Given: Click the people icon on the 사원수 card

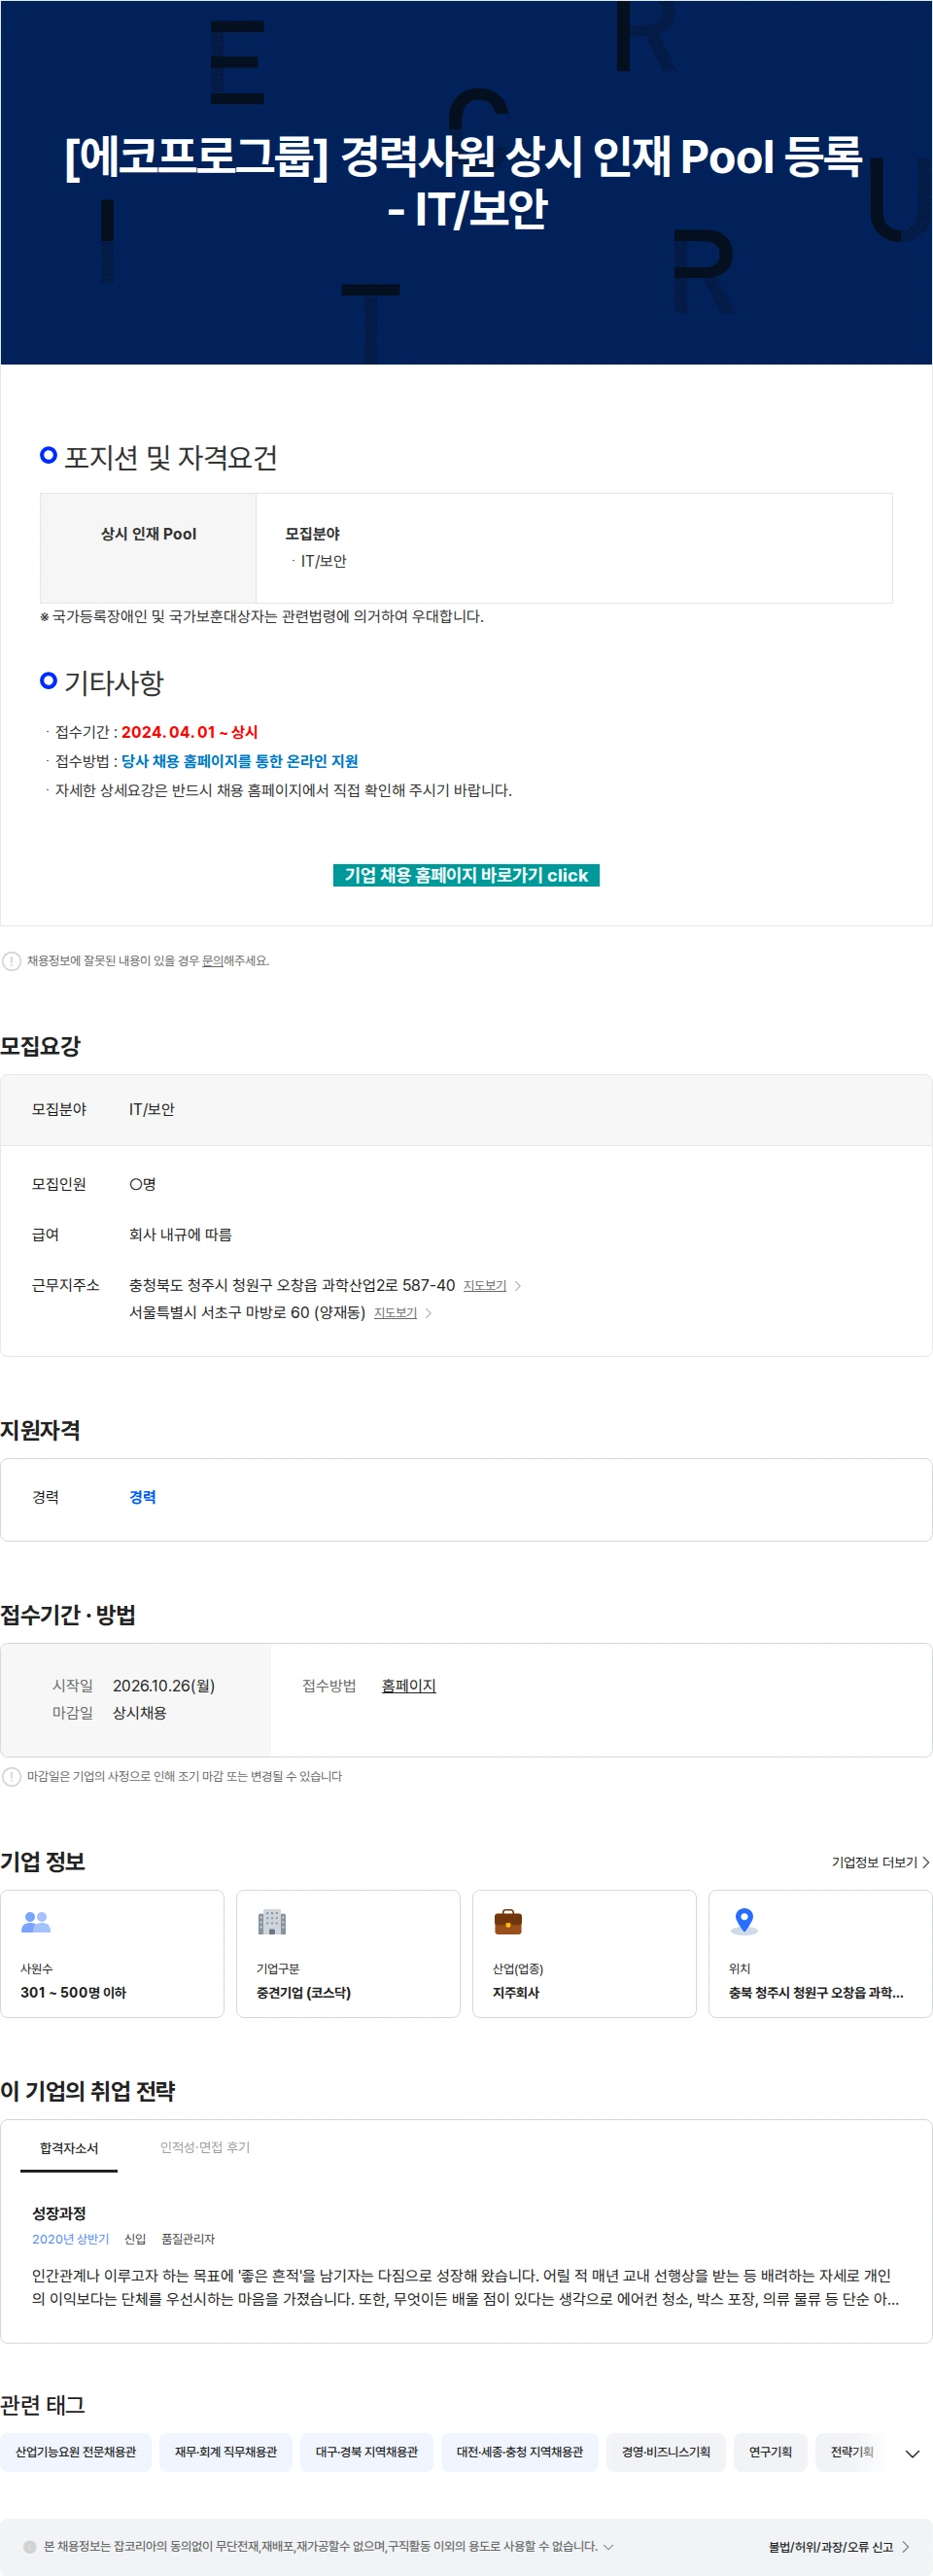Looking at the screenshot, I should (36, 1921).
